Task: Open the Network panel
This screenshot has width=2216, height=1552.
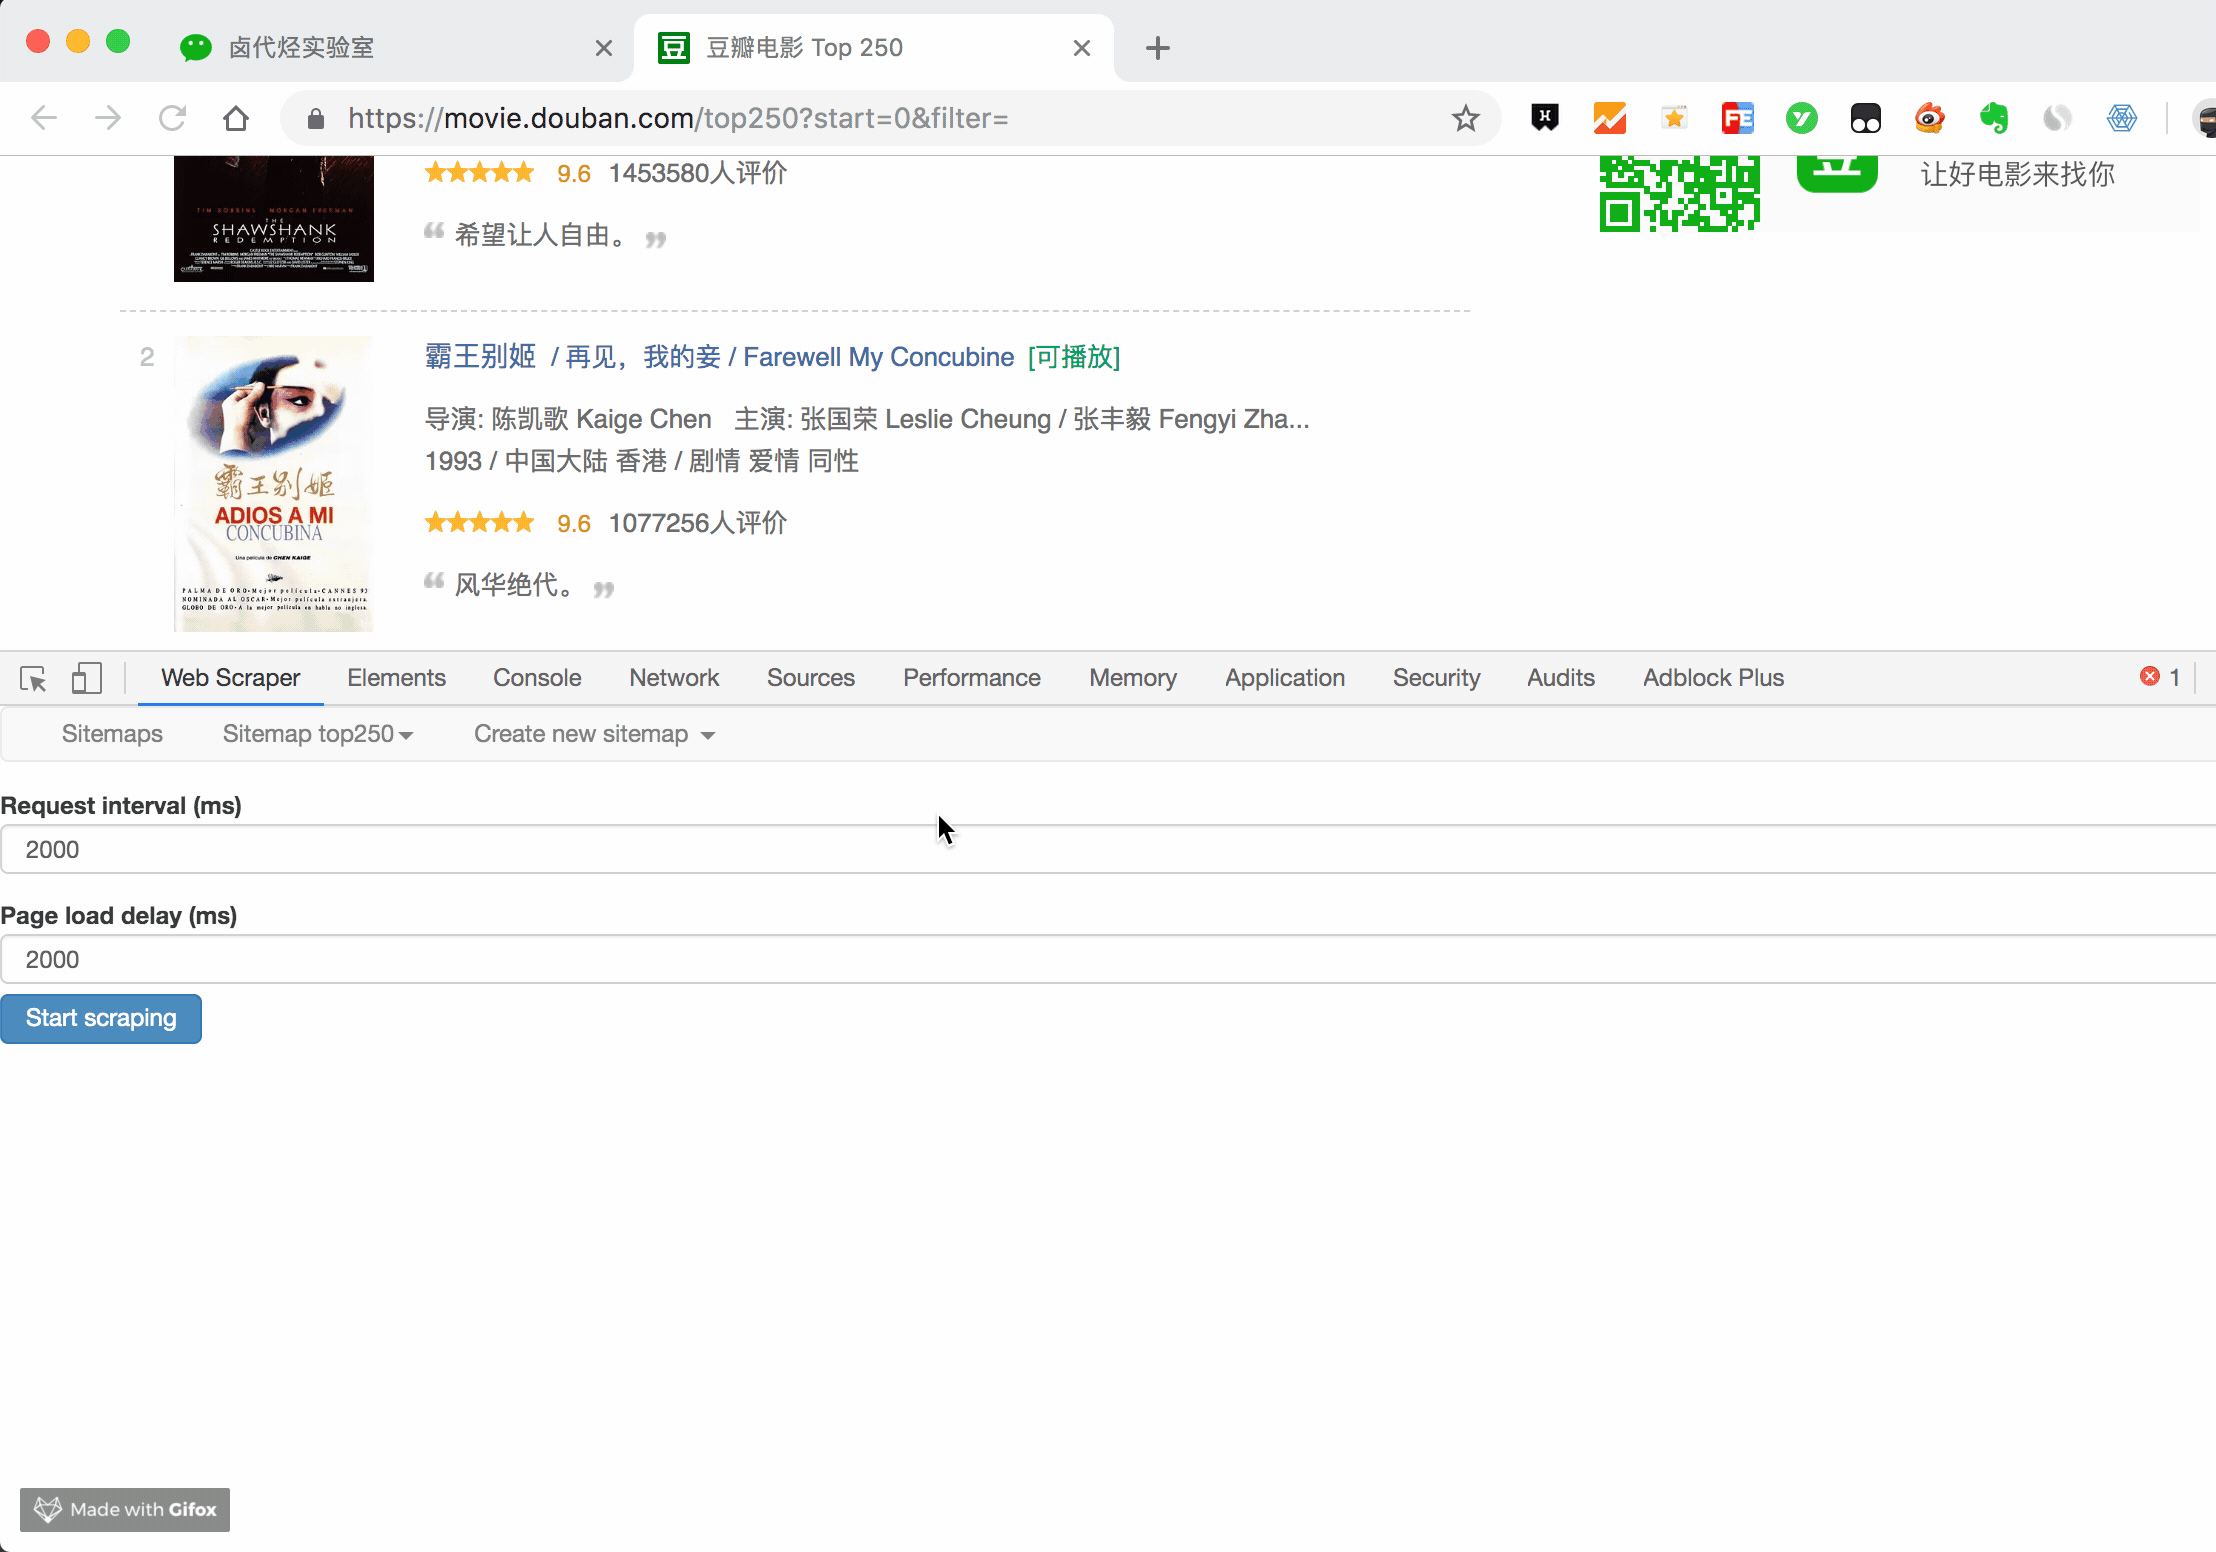Action: click(674, 678)
